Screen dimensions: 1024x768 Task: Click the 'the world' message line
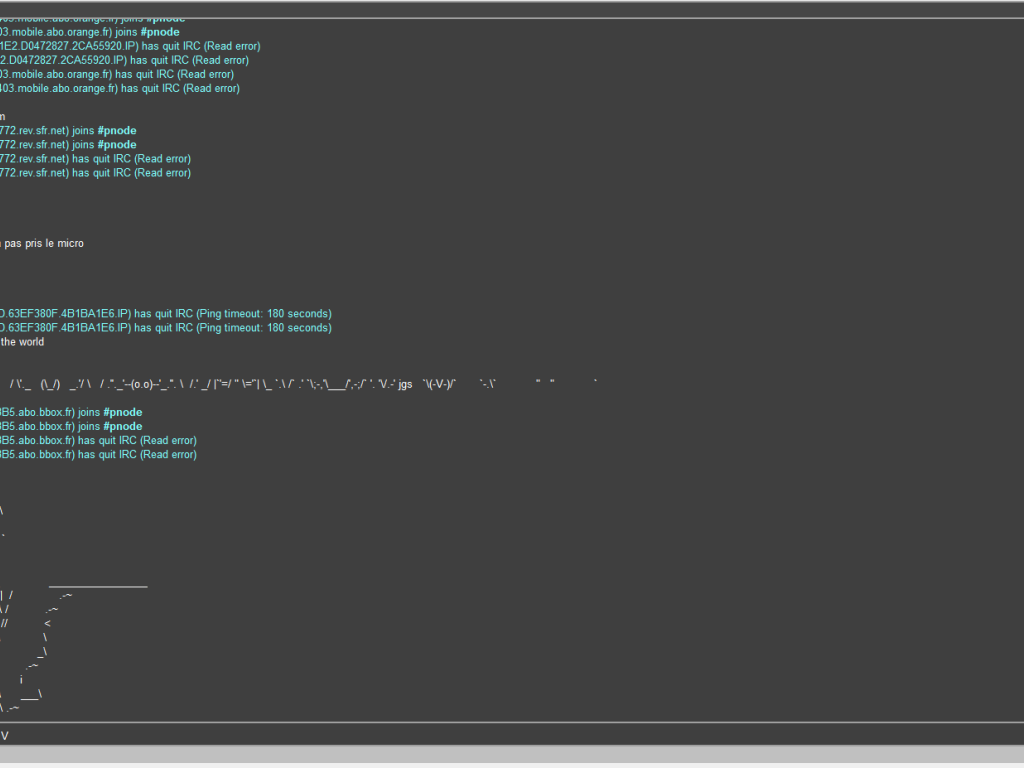click(x=24, y=342)
